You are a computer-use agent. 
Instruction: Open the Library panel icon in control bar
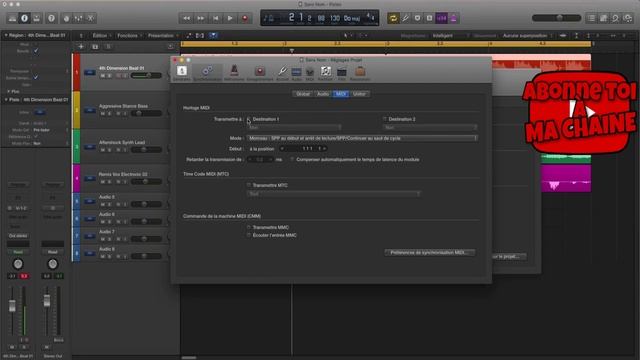click(12, 18)
